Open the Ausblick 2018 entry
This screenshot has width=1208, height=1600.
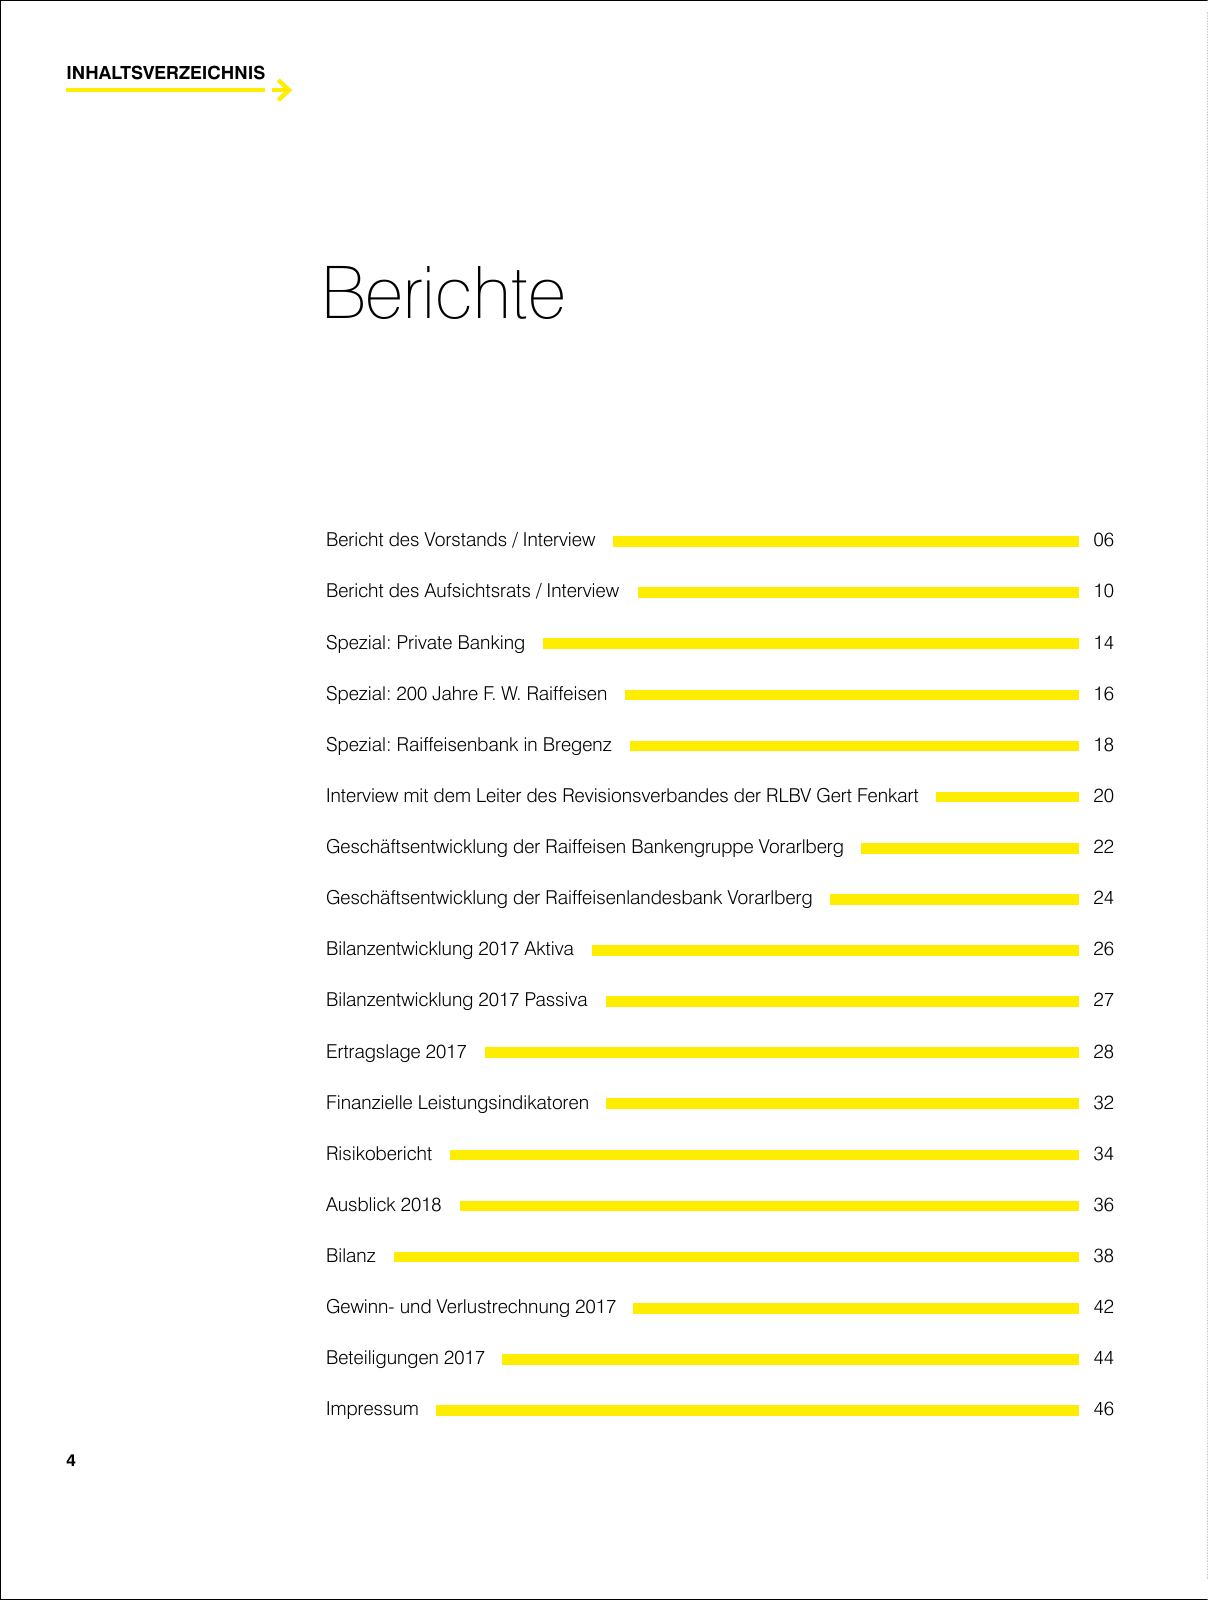(x=383, y=1205)
